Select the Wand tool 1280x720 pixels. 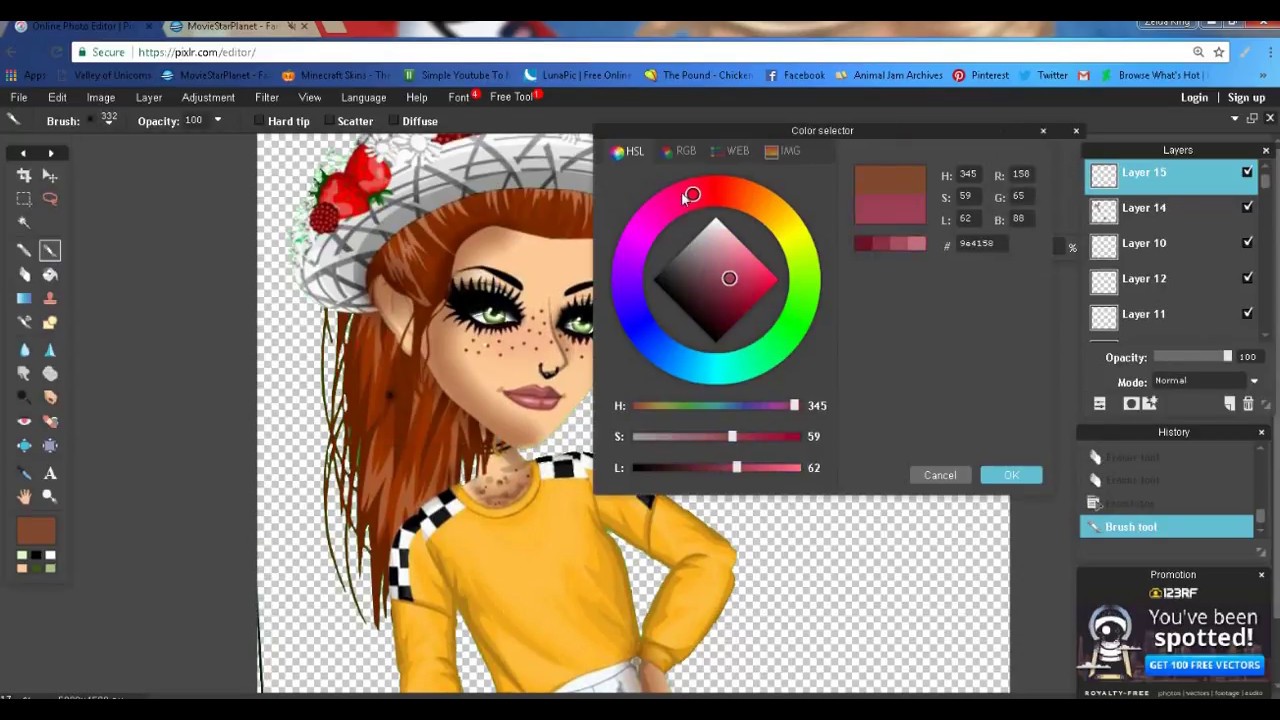(24, 223)
